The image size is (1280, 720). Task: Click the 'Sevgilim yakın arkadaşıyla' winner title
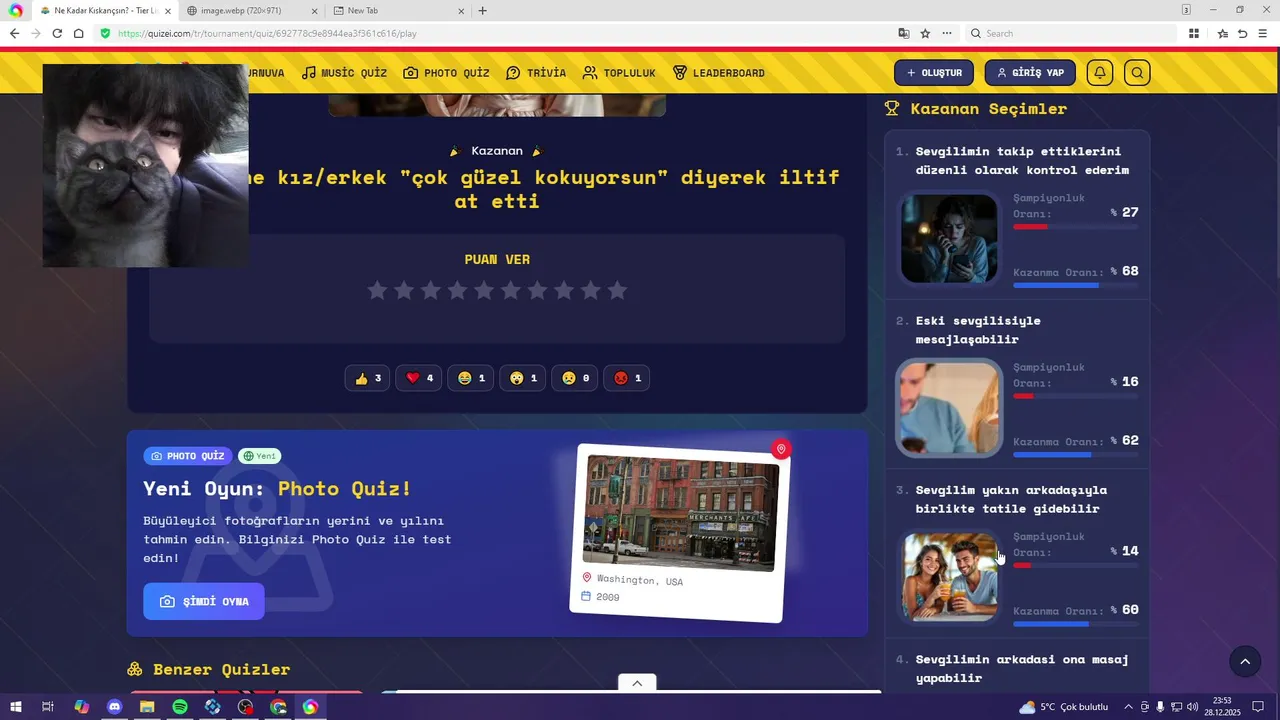point(1011,499)
